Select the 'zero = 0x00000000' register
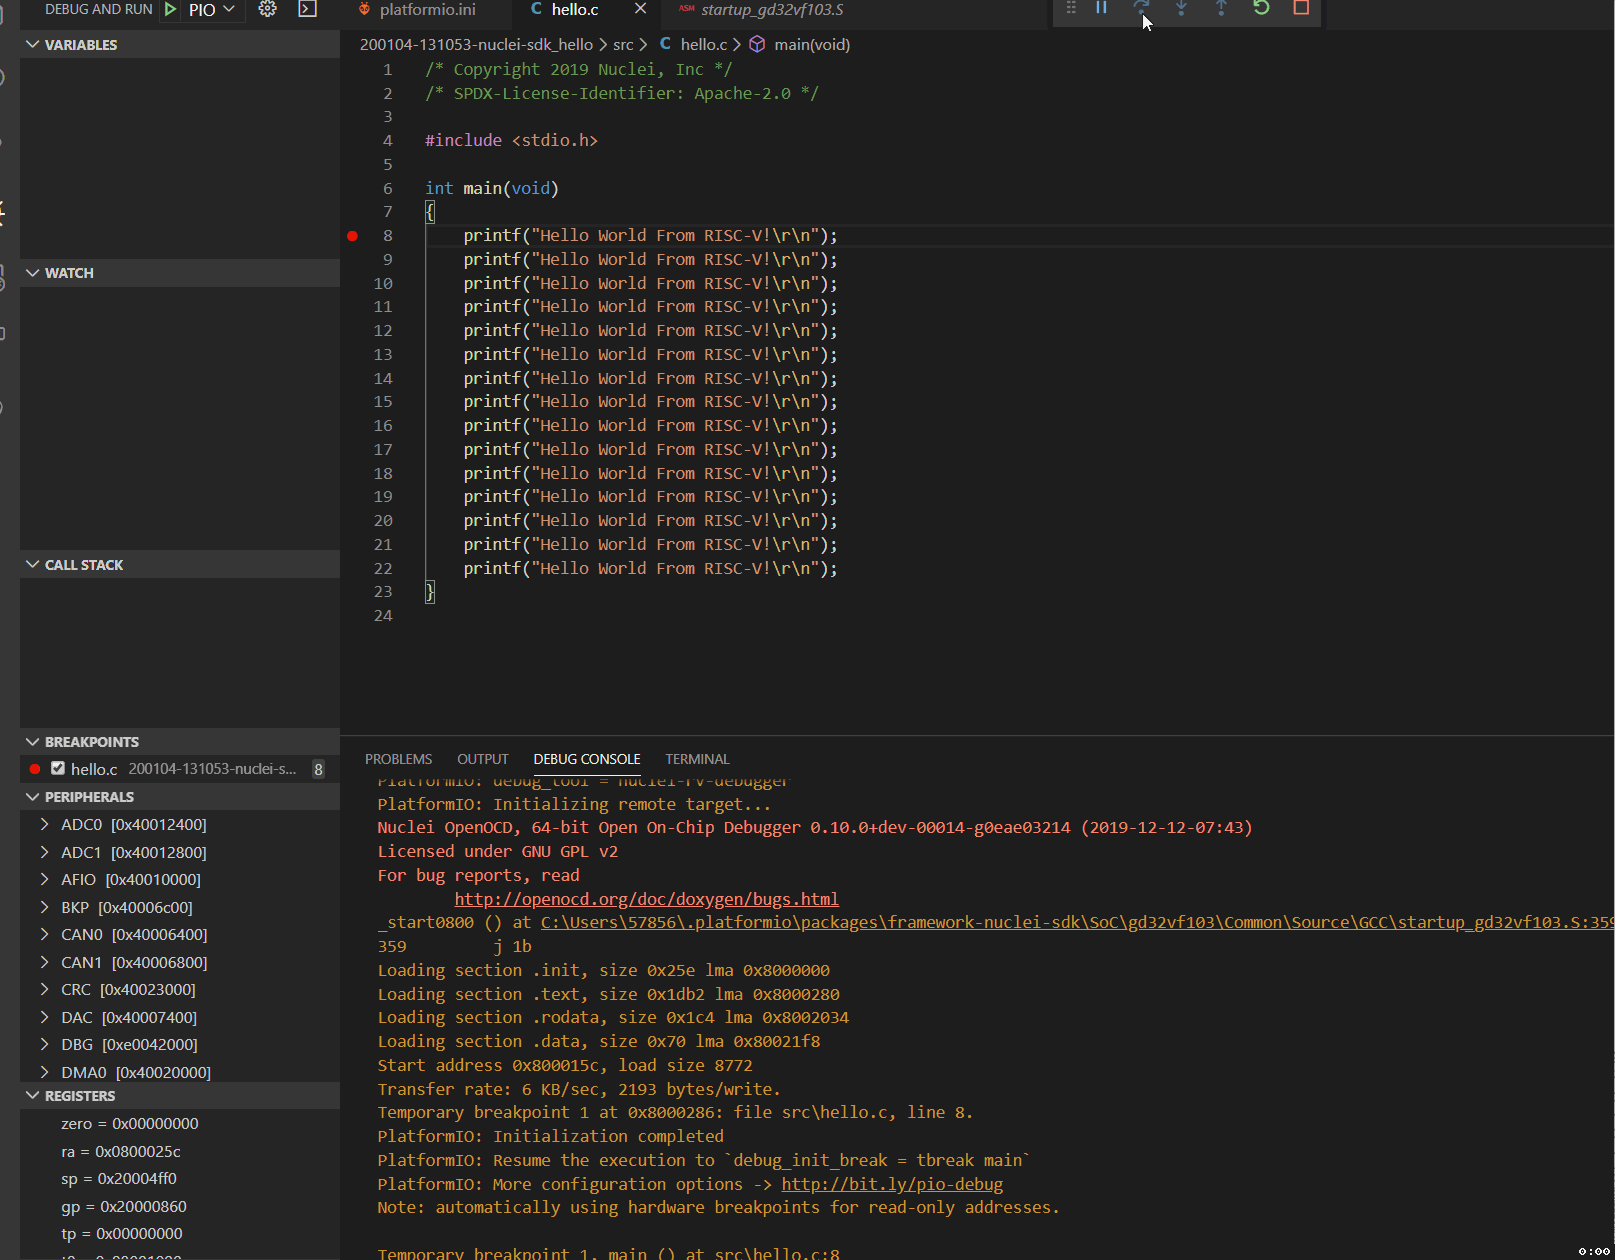Image resolution: width=1615 pixels, height=1260 pixels. coord(130,1123)
